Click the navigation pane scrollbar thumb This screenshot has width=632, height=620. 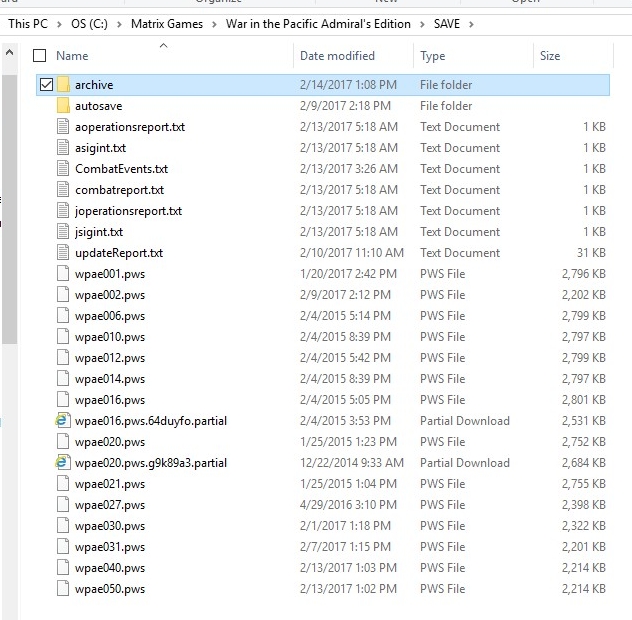(x=10, y=210)
